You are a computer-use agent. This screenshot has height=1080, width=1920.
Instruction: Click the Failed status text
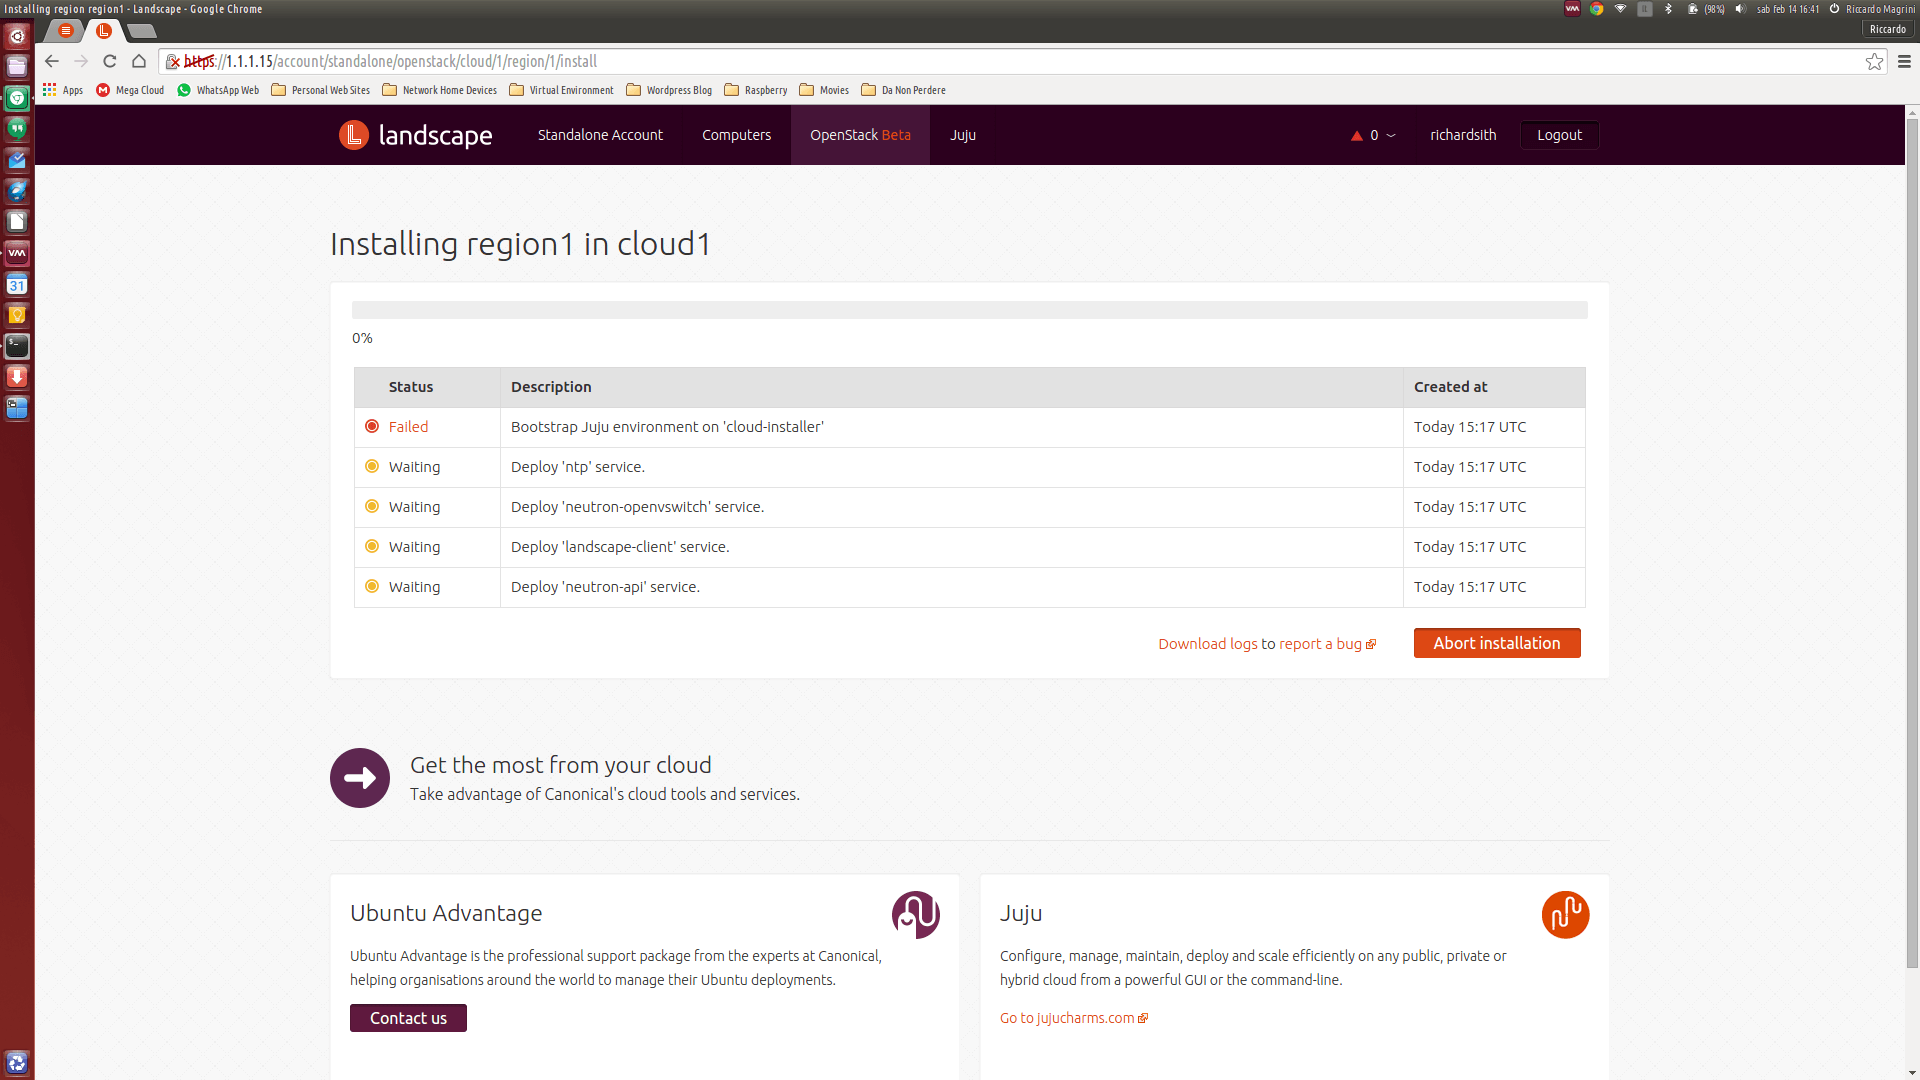[408, 427]
